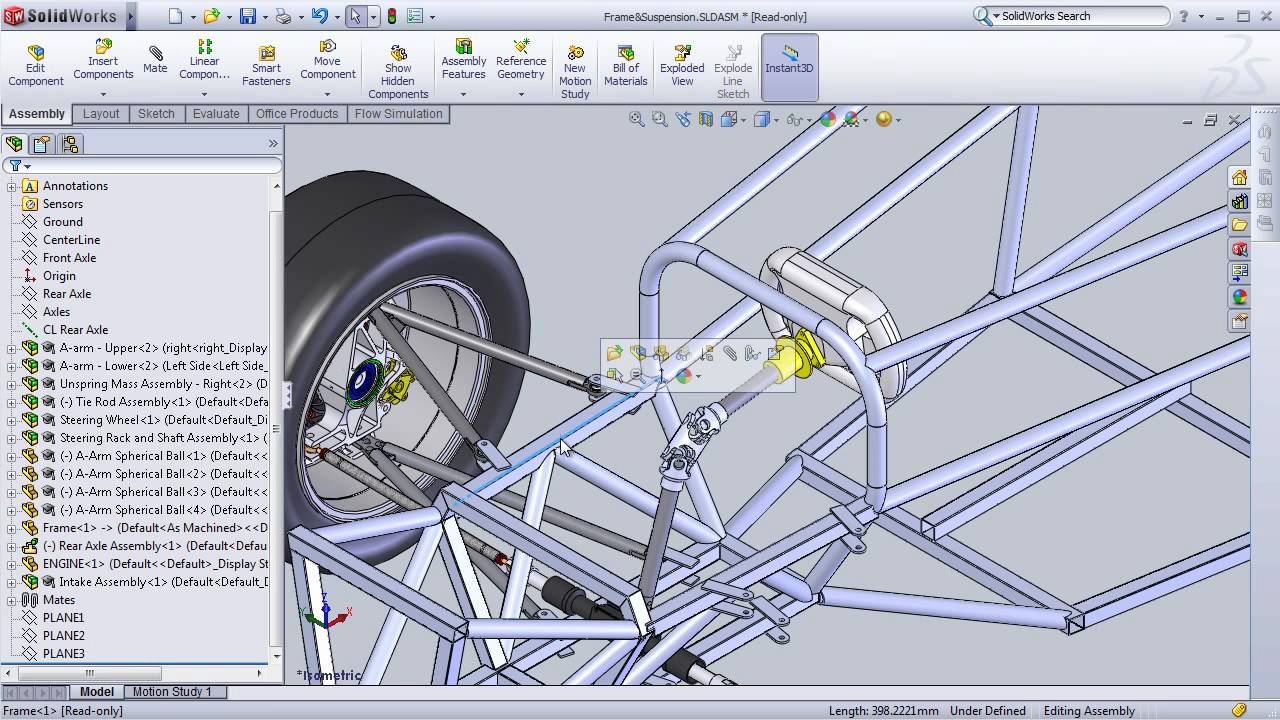
Task: Open Bill of Materials tool
Action: (626, 66)
